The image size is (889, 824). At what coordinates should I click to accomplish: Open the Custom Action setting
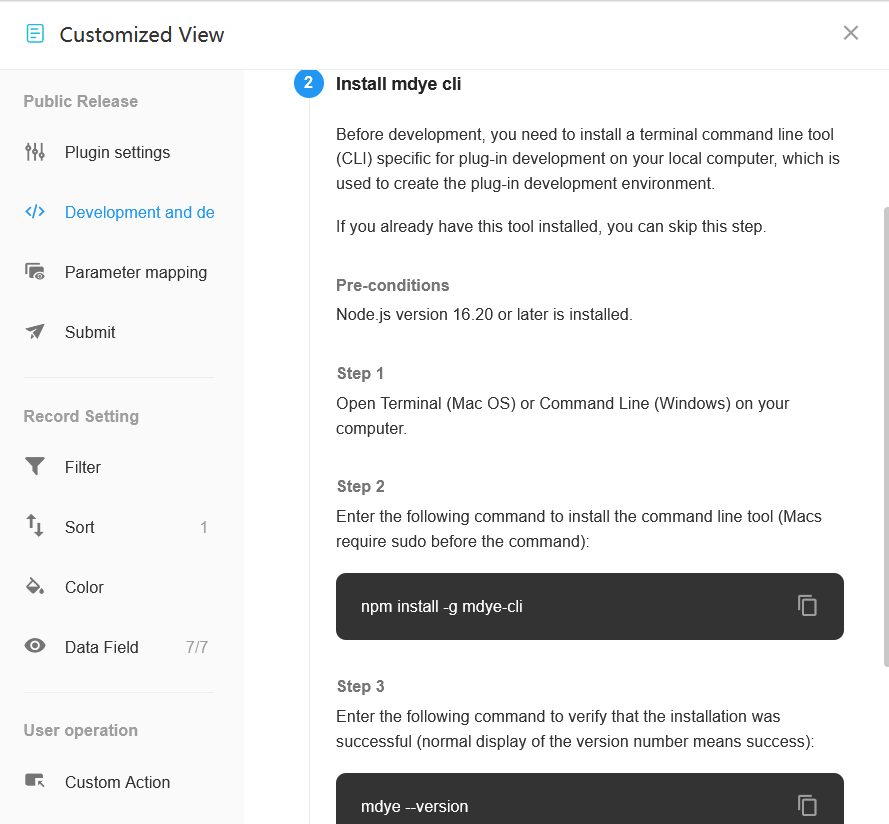pyautogui.click(x=119, y=782)
